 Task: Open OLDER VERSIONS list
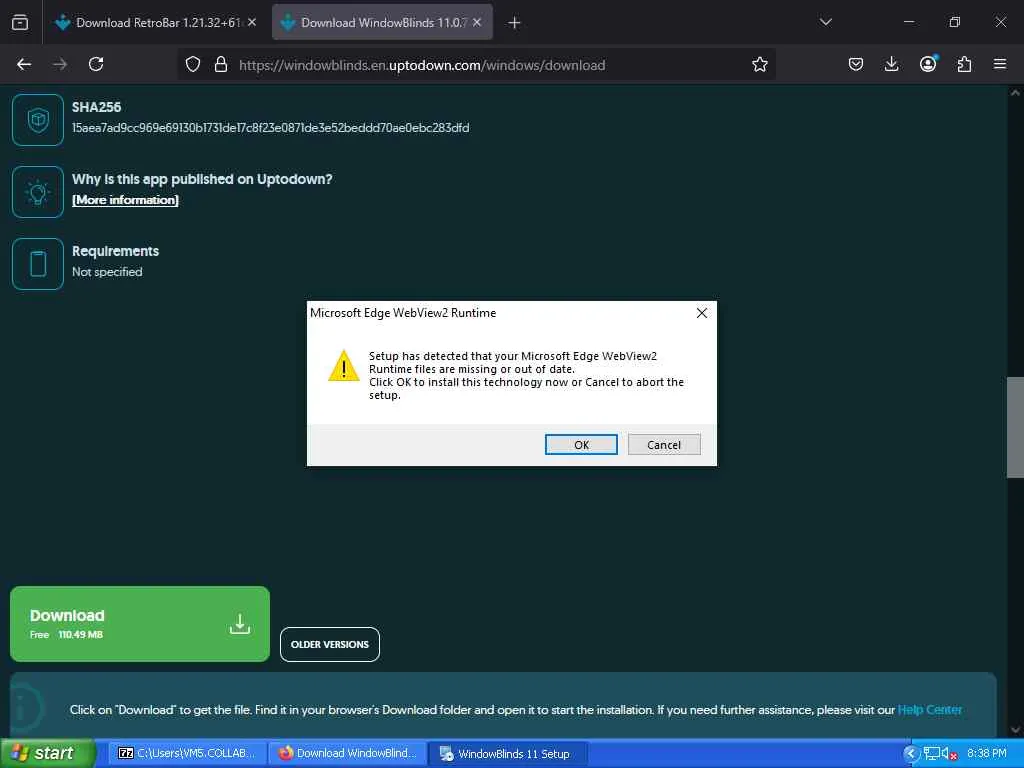(x=330, y=645)
